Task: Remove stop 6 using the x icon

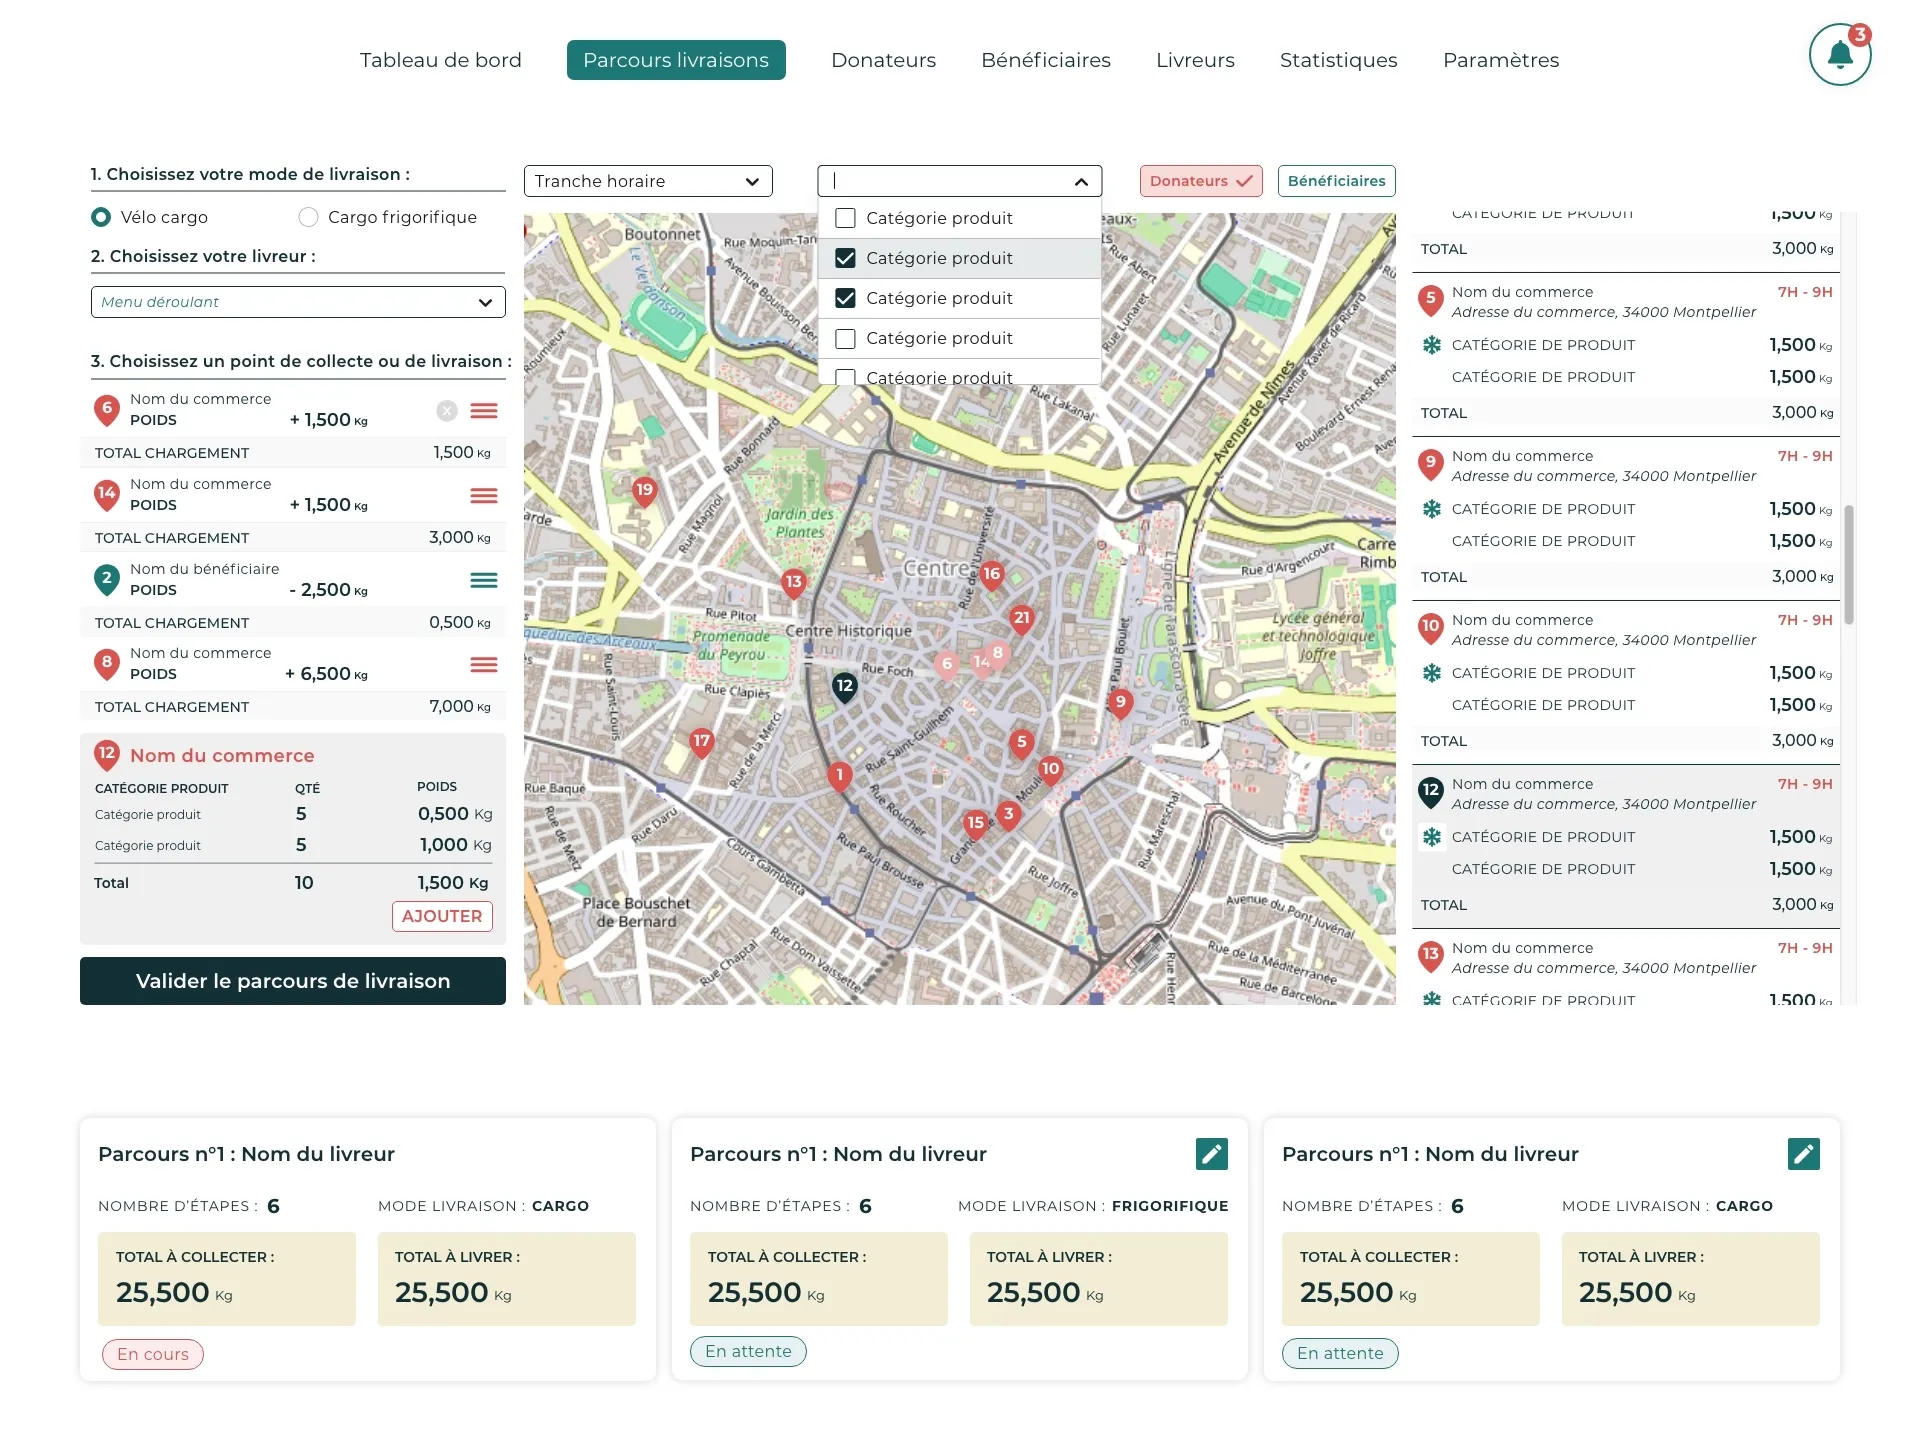Action: (446, 410)
